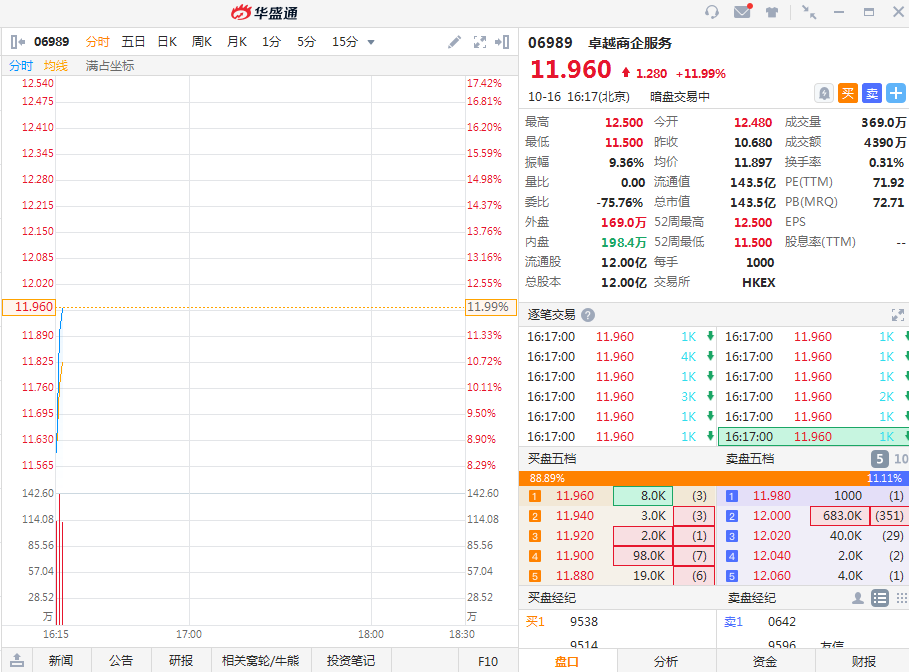Image resolution: width=909 pixels, height=672 pixels.
Task: Select bid level 1 price 11.960
Action: tap(575, 496)
